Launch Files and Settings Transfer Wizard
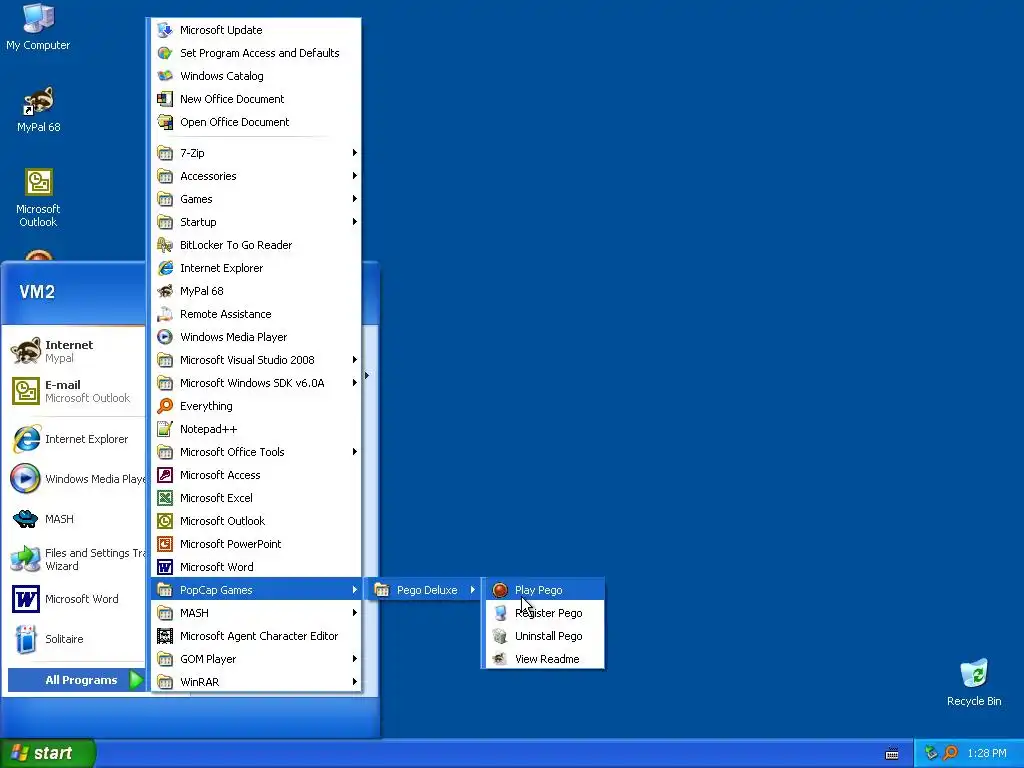The image size is (1024, 768). pos(76,559)
